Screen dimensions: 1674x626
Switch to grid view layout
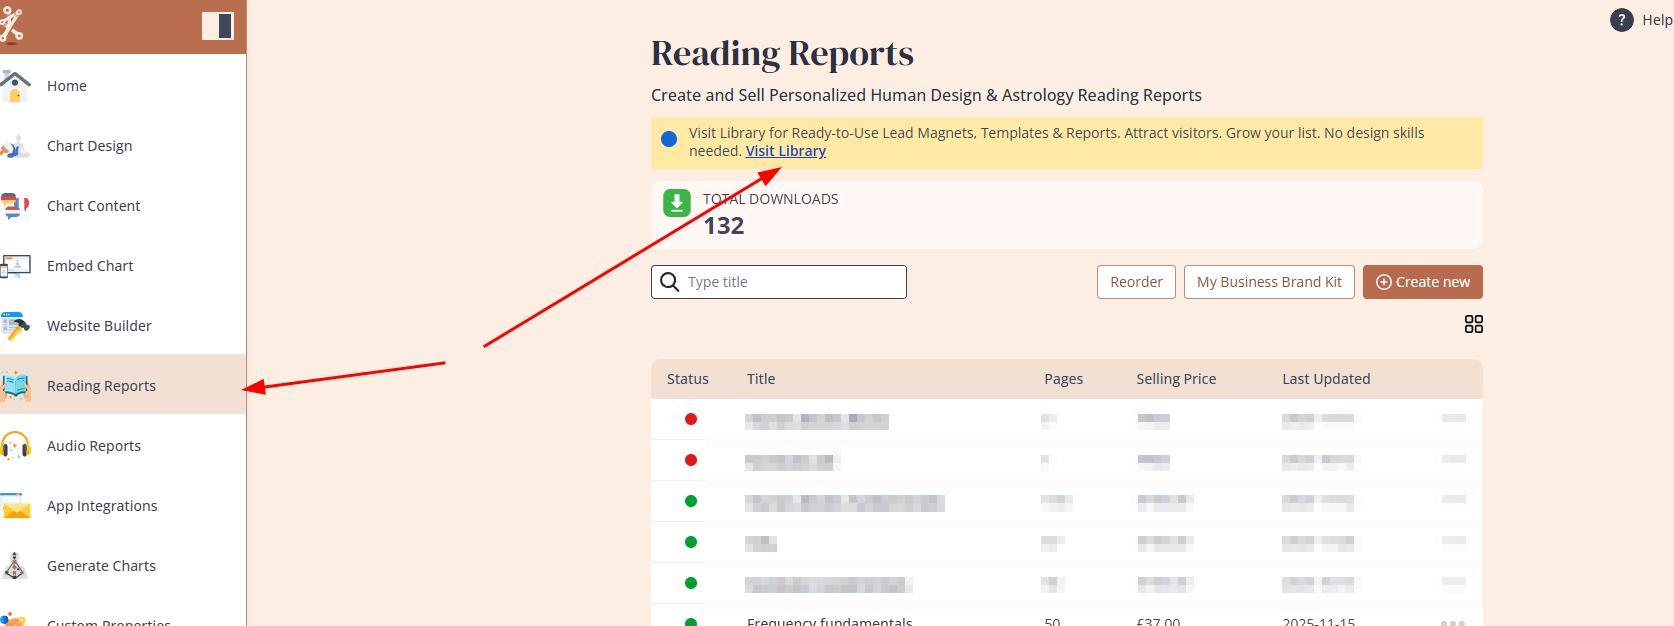pos(1473,324)
